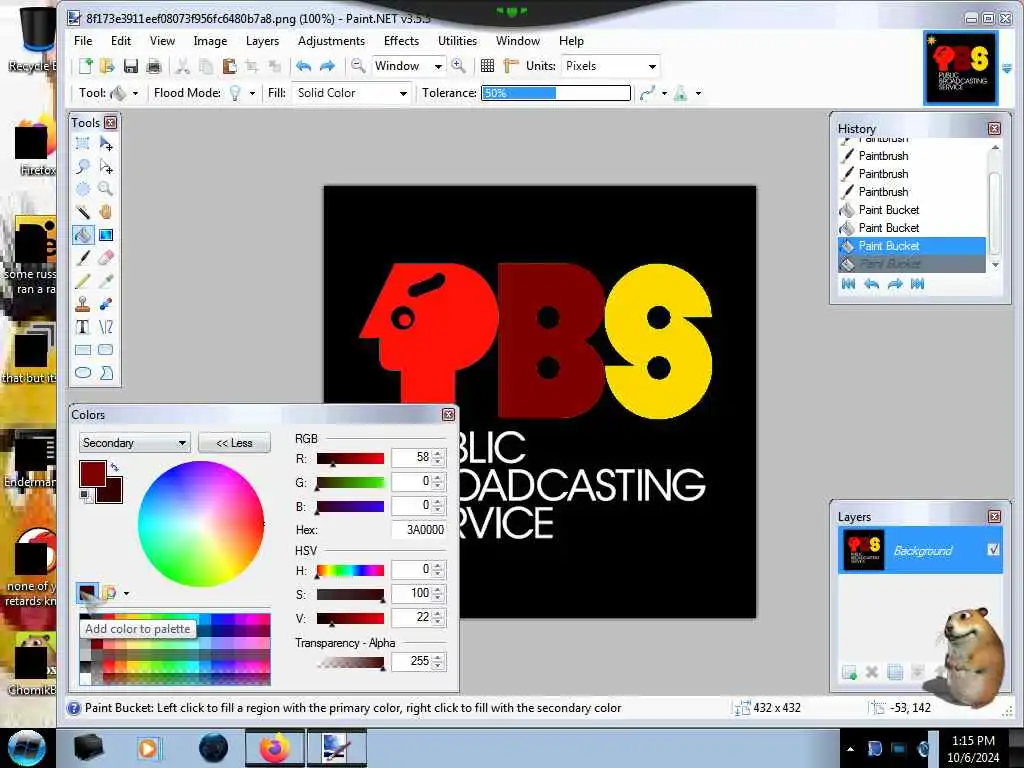
Task: Select the Ellipse shape tool
Action: [x=83, y=372]
